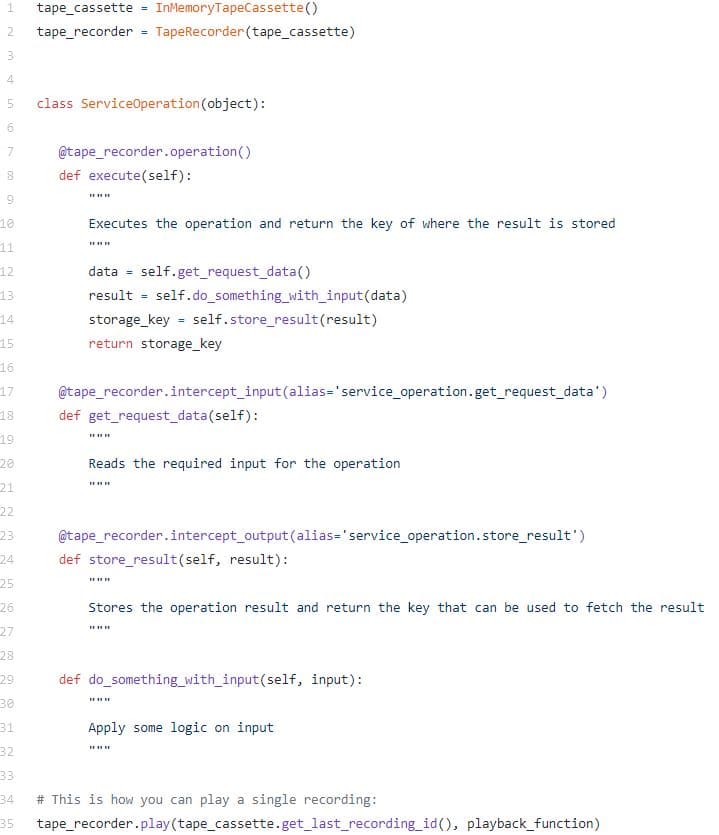
Task: Click do_something_with_input call on line 13
Action: click(277, 296)
